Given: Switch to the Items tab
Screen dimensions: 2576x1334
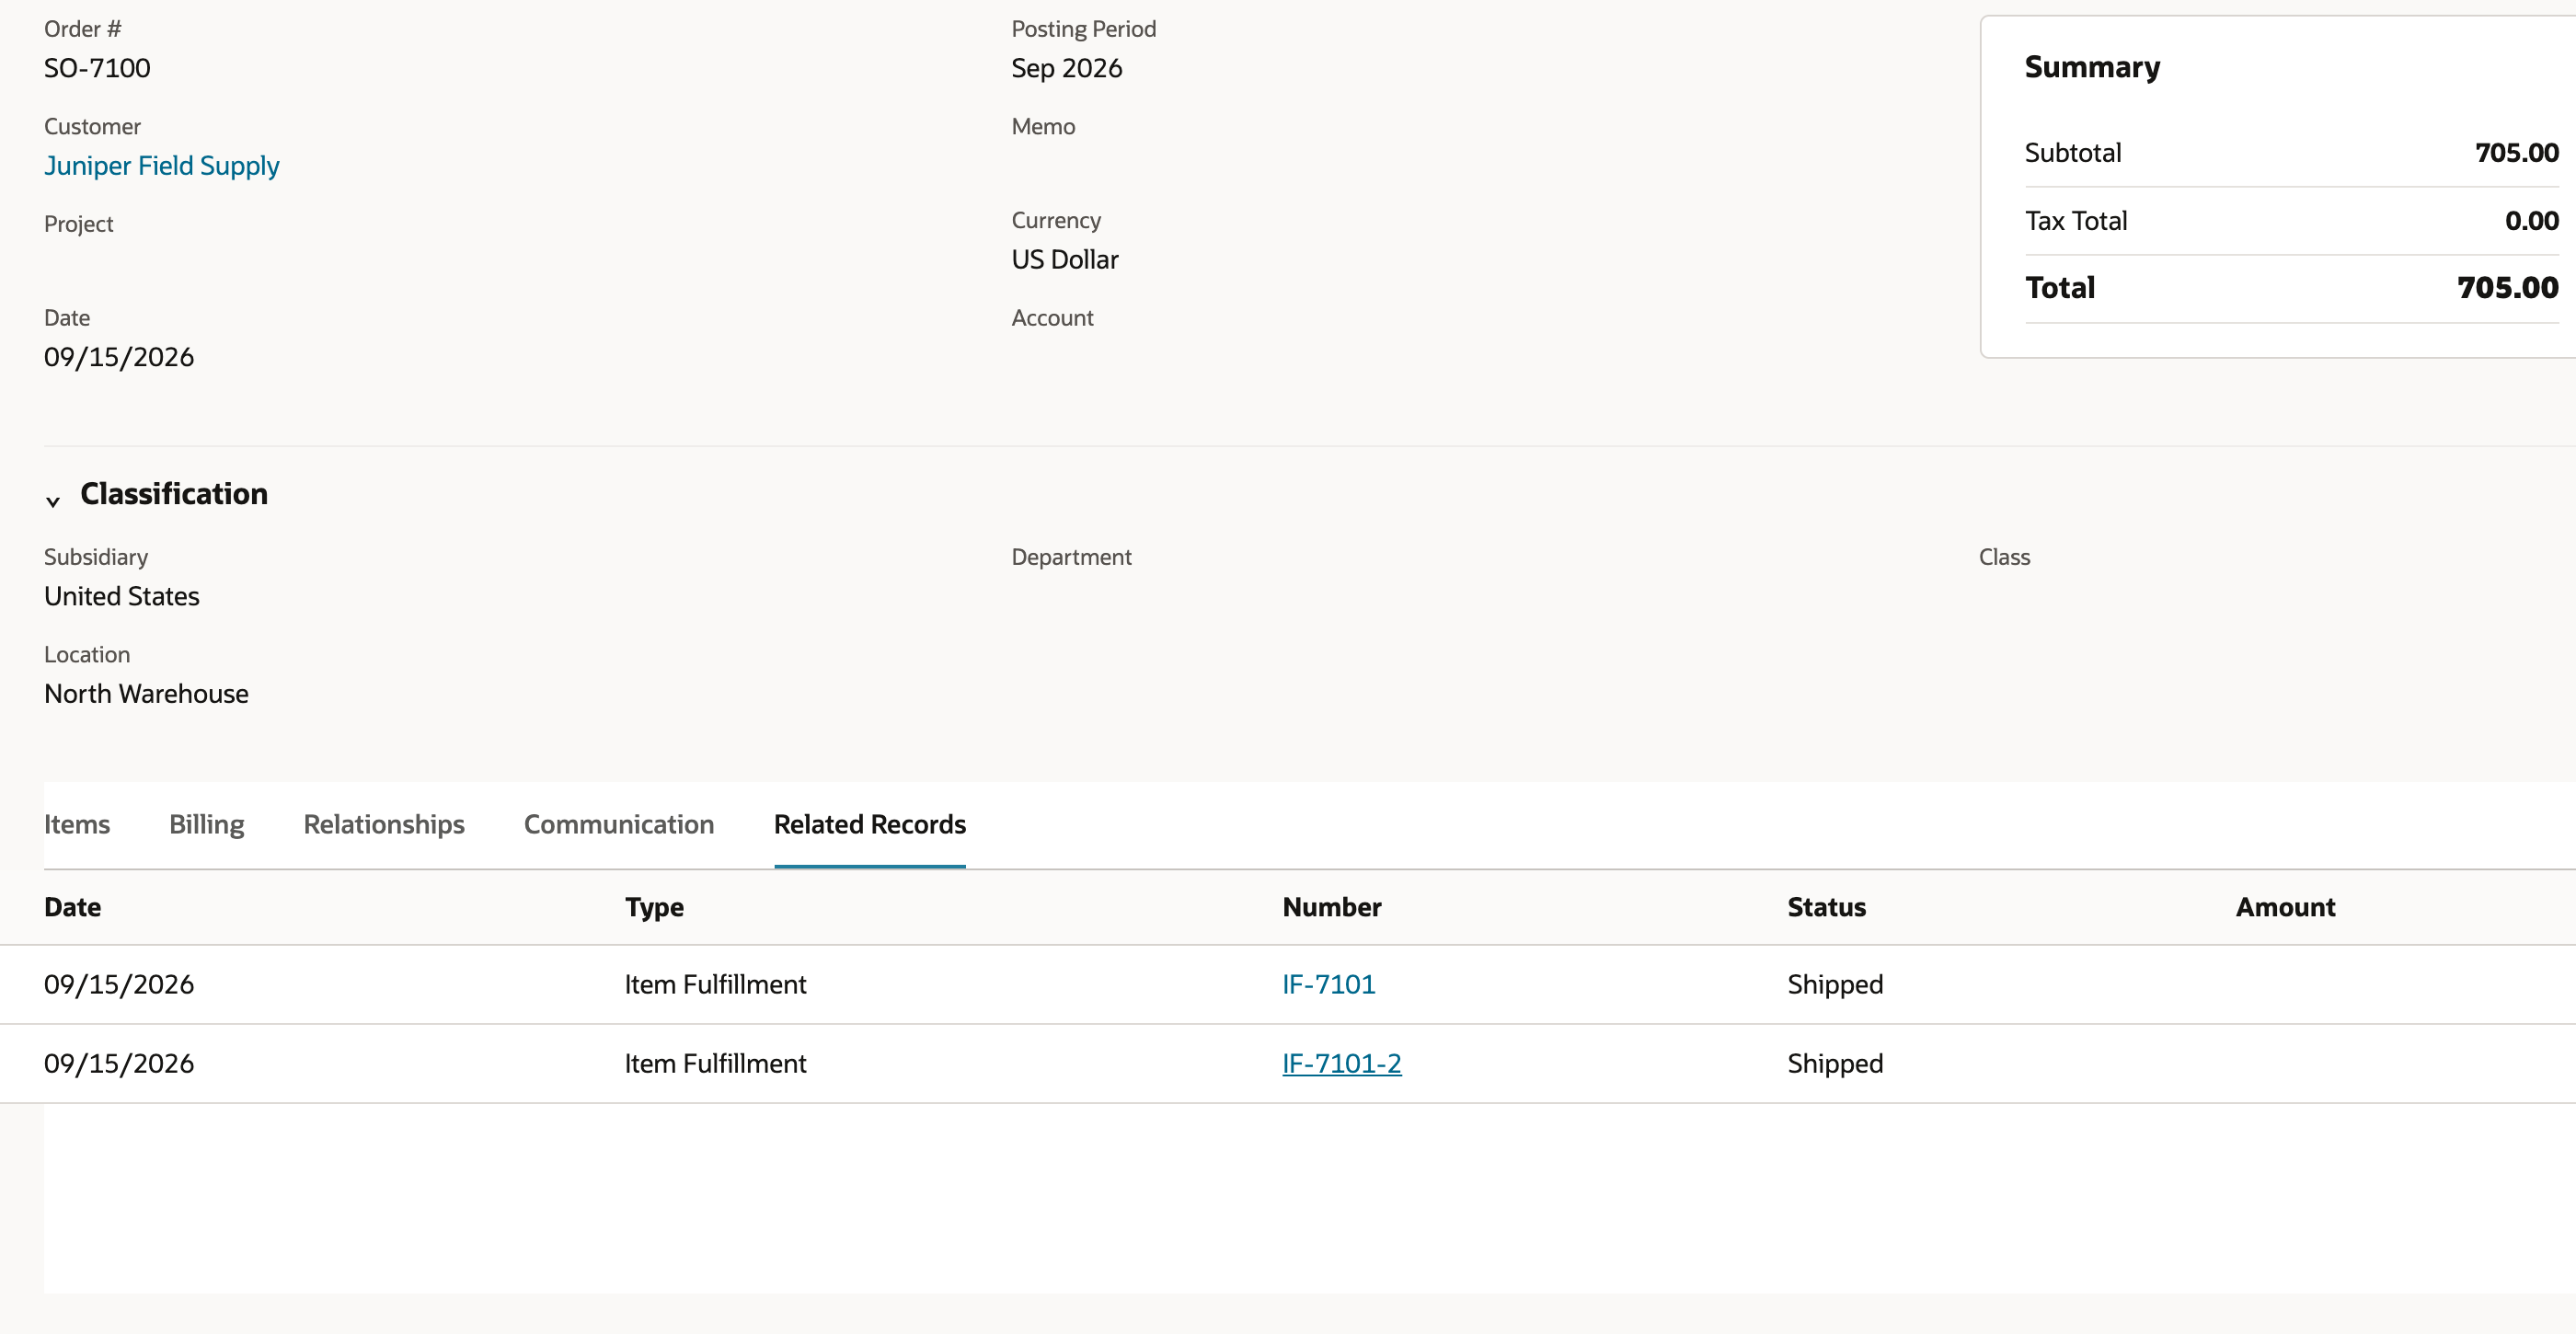Looking at the screenshot, I should 77,824.
